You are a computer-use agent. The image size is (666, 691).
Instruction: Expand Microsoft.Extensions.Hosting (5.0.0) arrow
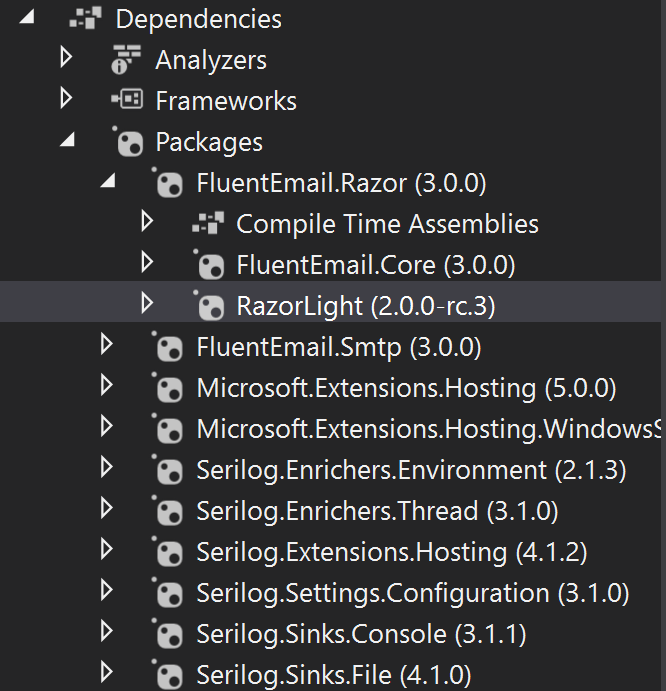pyautogui.click(x=106, y=386)
